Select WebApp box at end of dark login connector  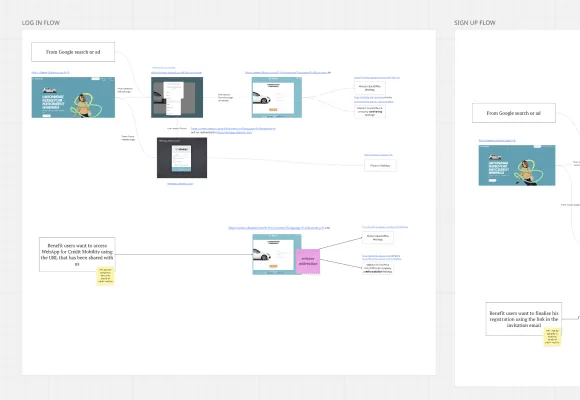(380, 165)
